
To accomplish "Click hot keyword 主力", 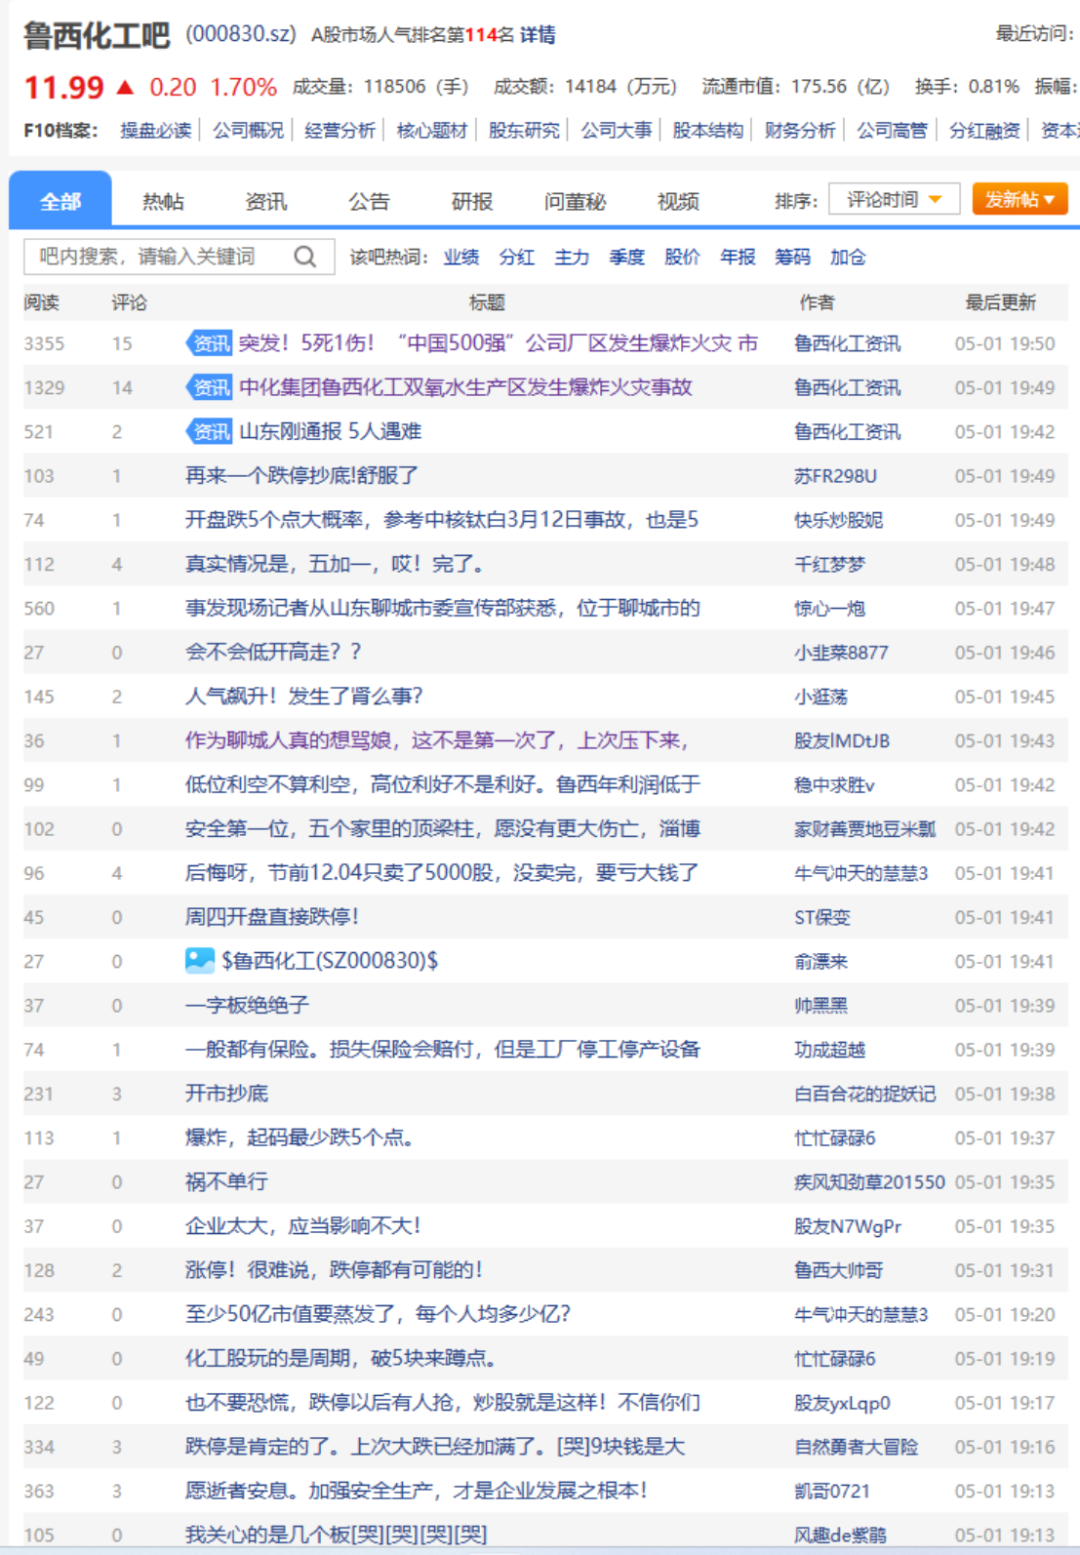I will click(x=571, y=257).
